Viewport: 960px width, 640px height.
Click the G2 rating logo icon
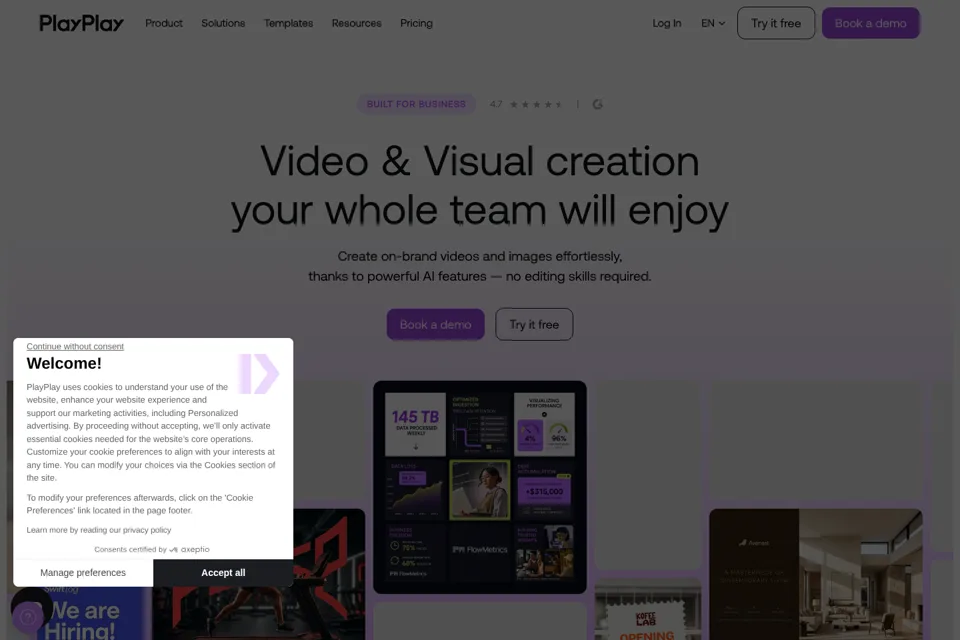598,104
